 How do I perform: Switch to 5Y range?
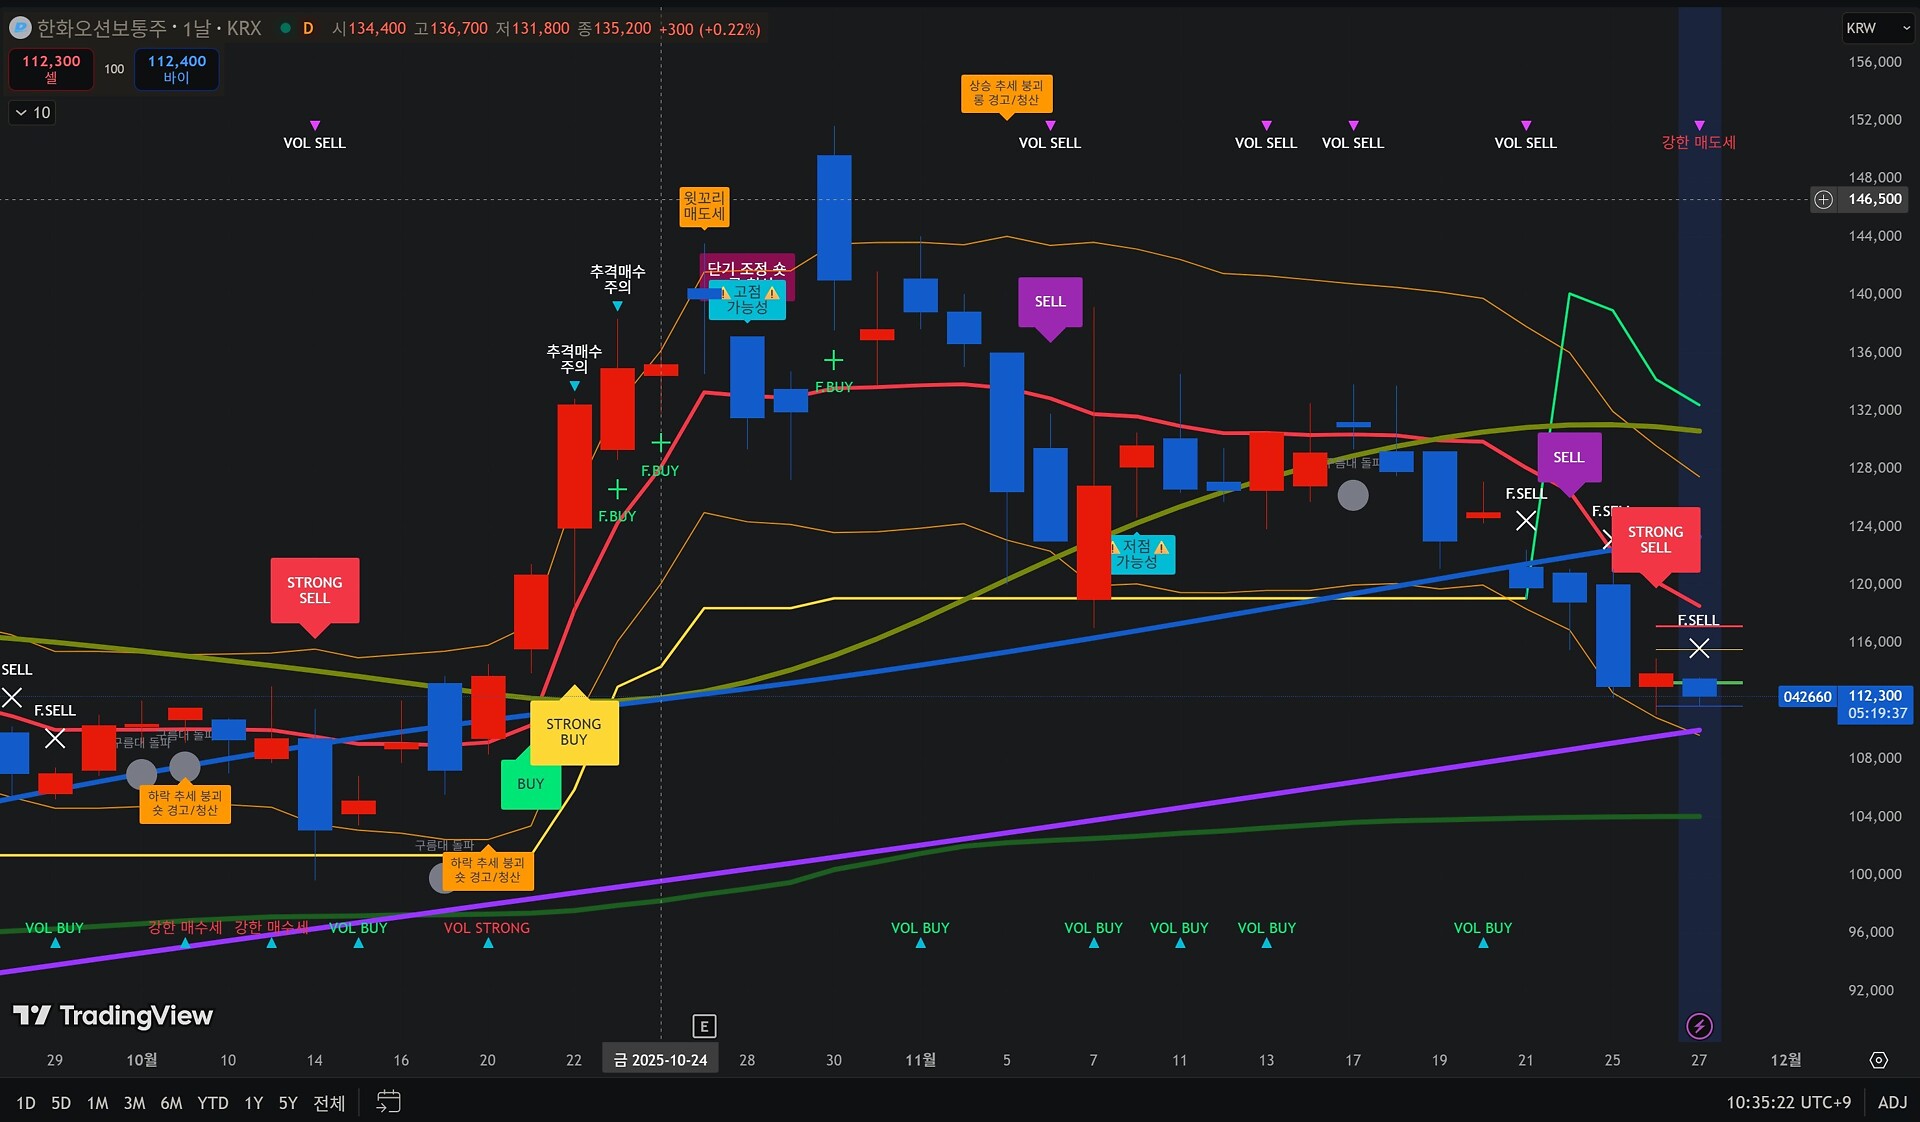pyautogui.click(x=288, y=1103)
